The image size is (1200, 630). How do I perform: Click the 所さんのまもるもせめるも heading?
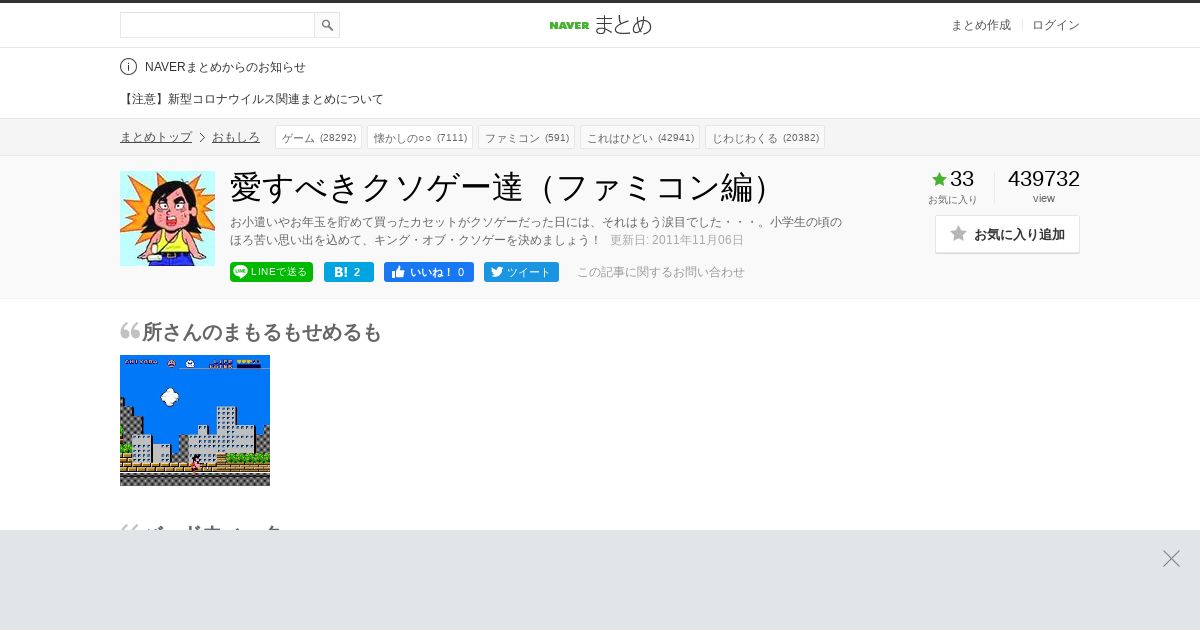pos(262,332)
